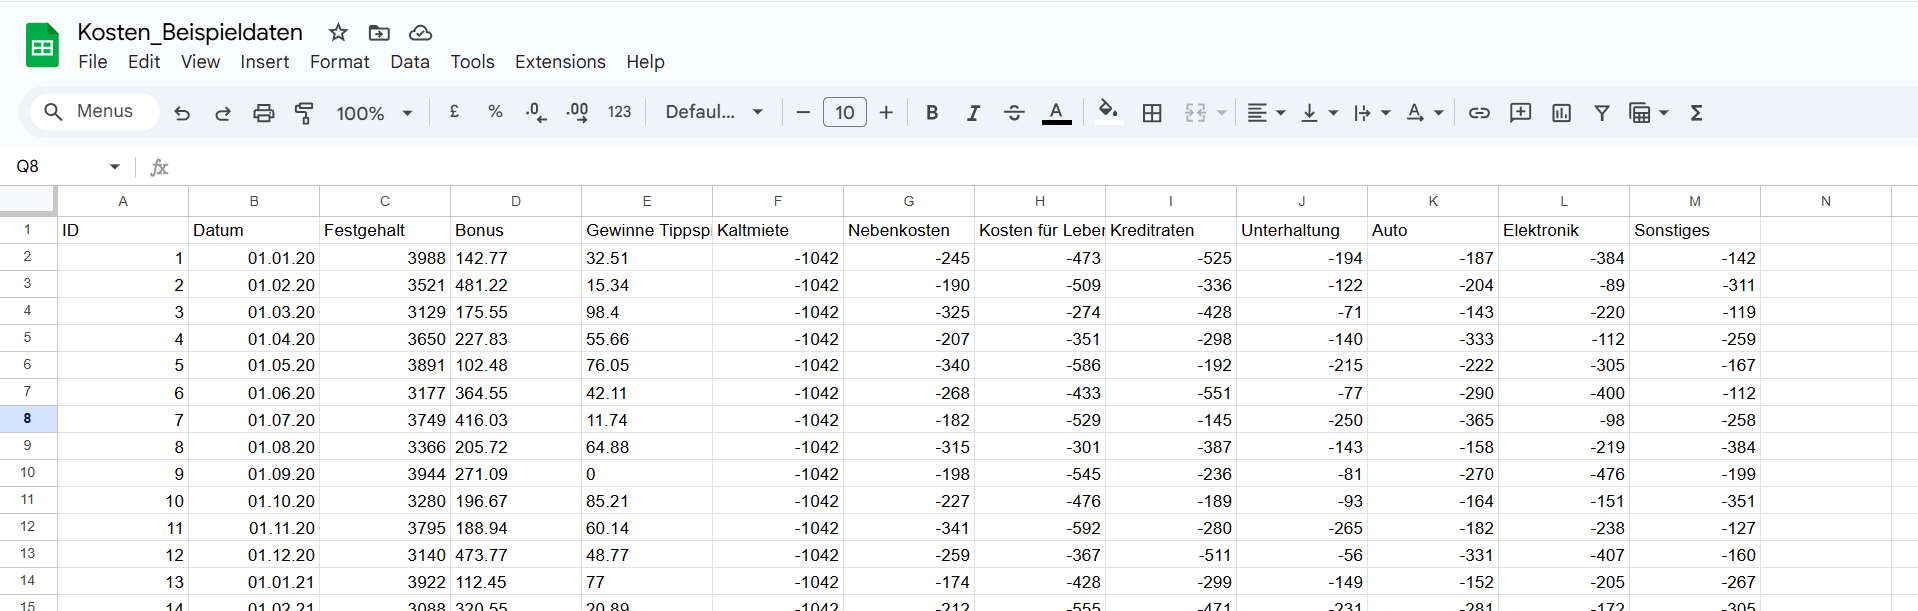Open the Data menu
The width and height of the screenshot is (1918, 611).
coord(410,62)
